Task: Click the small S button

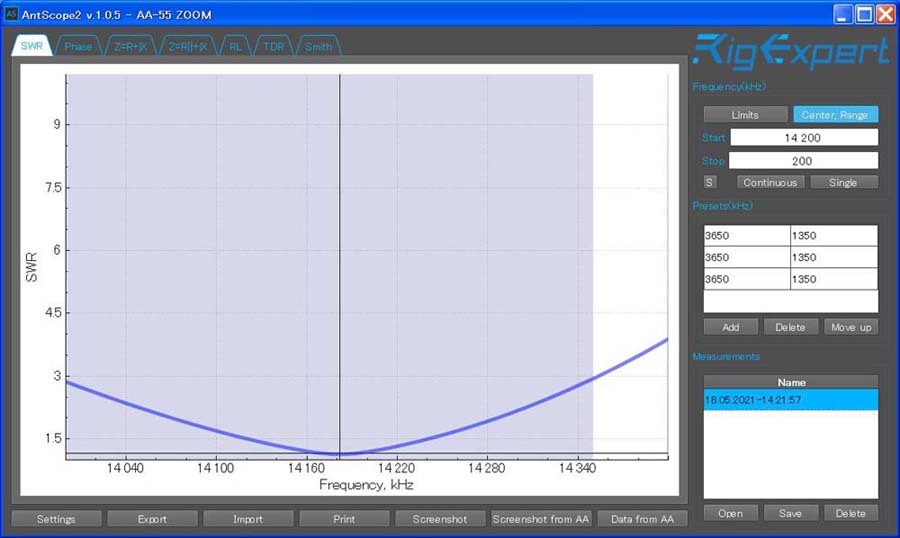Action: 709,182
